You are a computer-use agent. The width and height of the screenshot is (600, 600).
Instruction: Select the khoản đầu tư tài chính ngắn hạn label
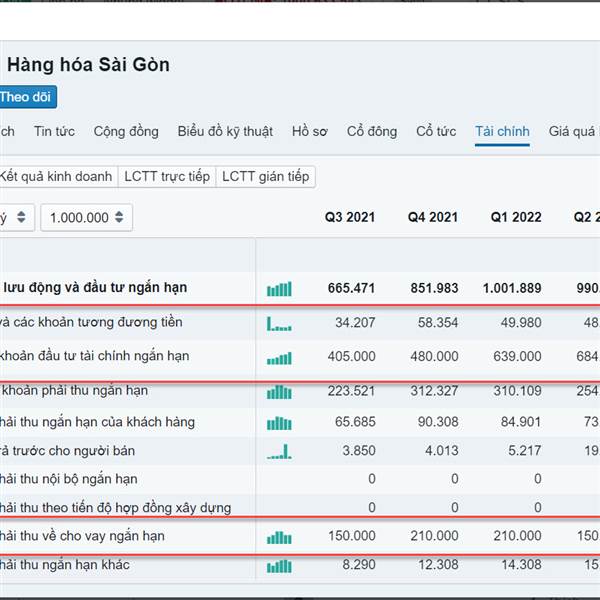[95, 356]
